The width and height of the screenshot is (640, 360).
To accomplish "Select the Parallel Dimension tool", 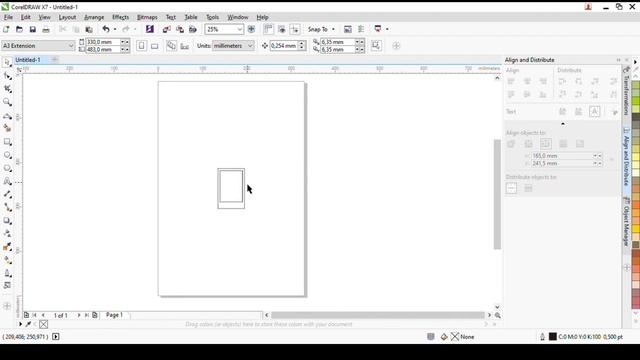I will pos(7,194).
